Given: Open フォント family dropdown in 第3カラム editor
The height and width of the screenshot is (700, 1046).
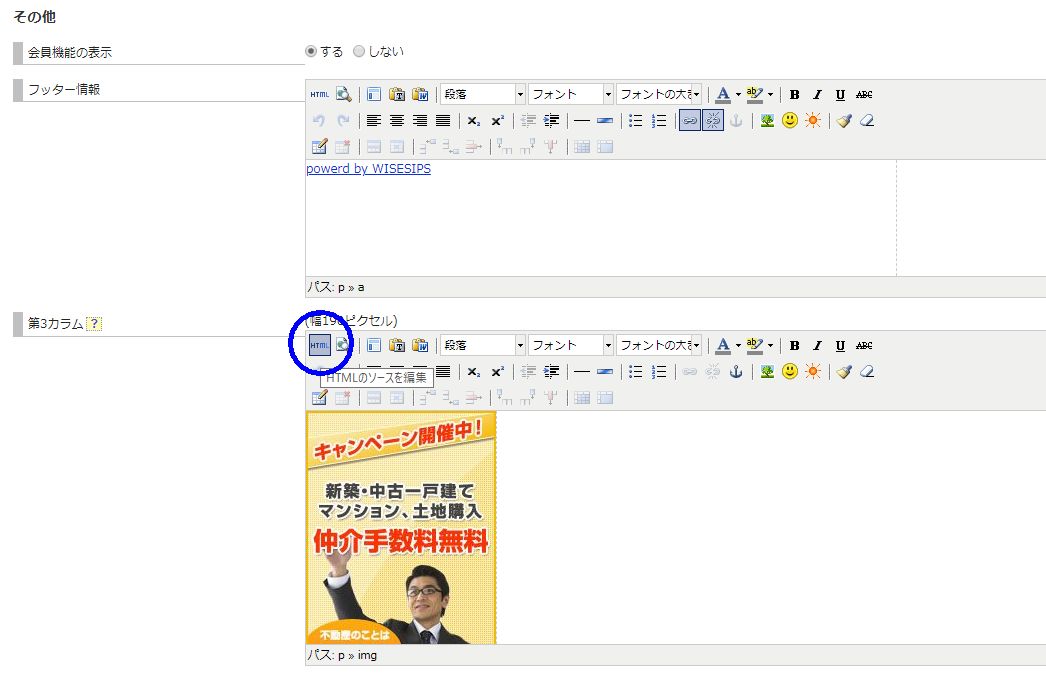Looking at the screenshot, I should 570,346.
